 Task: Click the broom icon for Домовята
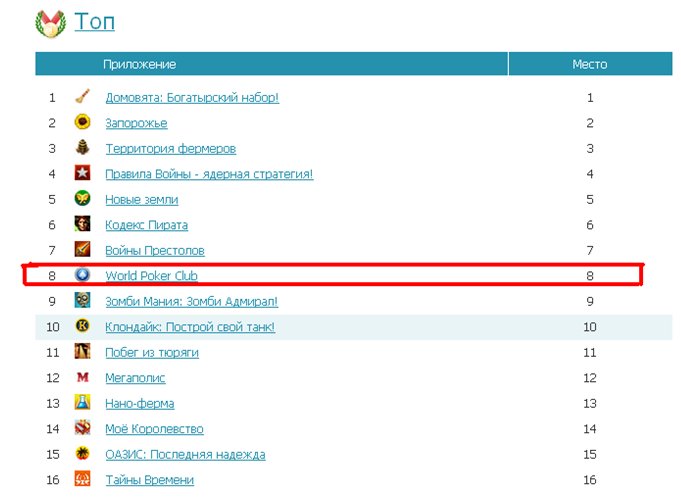[x=83, y=97]
